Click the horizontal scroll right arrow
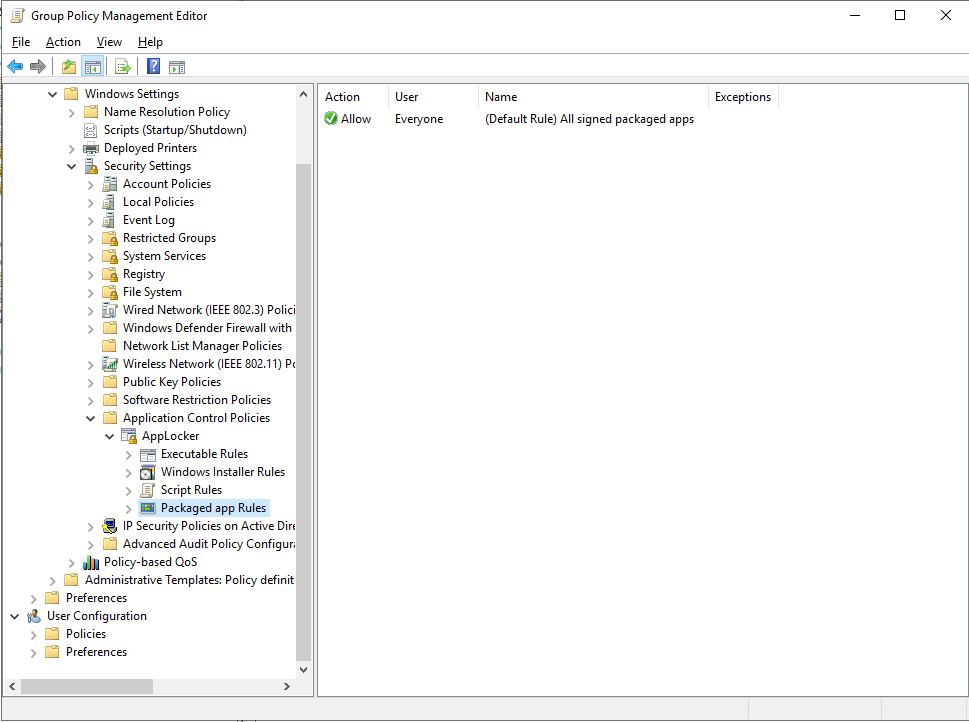The width and height of the screenshot is (969, 722). point(287,686)
